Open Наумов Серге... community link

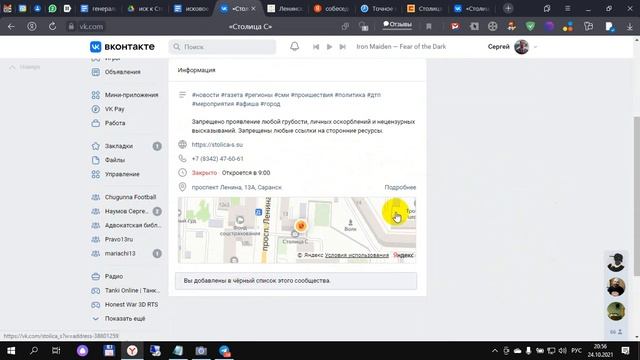(127, 211)
